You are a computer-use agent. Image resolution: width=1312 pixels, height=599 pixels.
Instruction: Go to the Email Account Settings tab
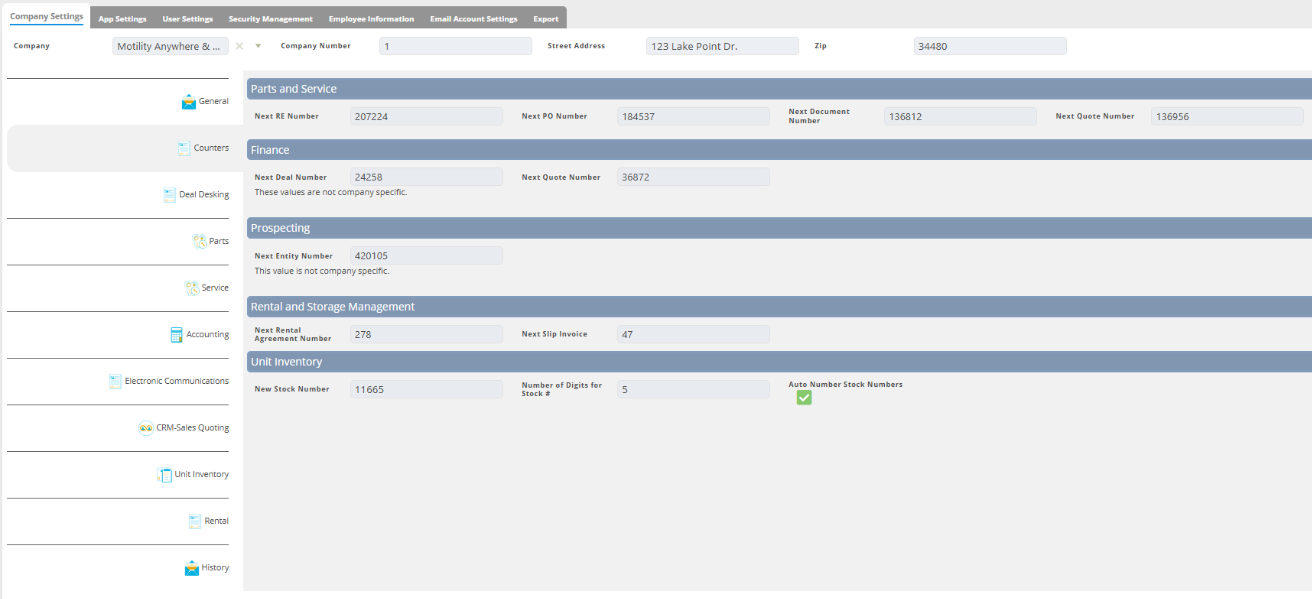(473, 19)
